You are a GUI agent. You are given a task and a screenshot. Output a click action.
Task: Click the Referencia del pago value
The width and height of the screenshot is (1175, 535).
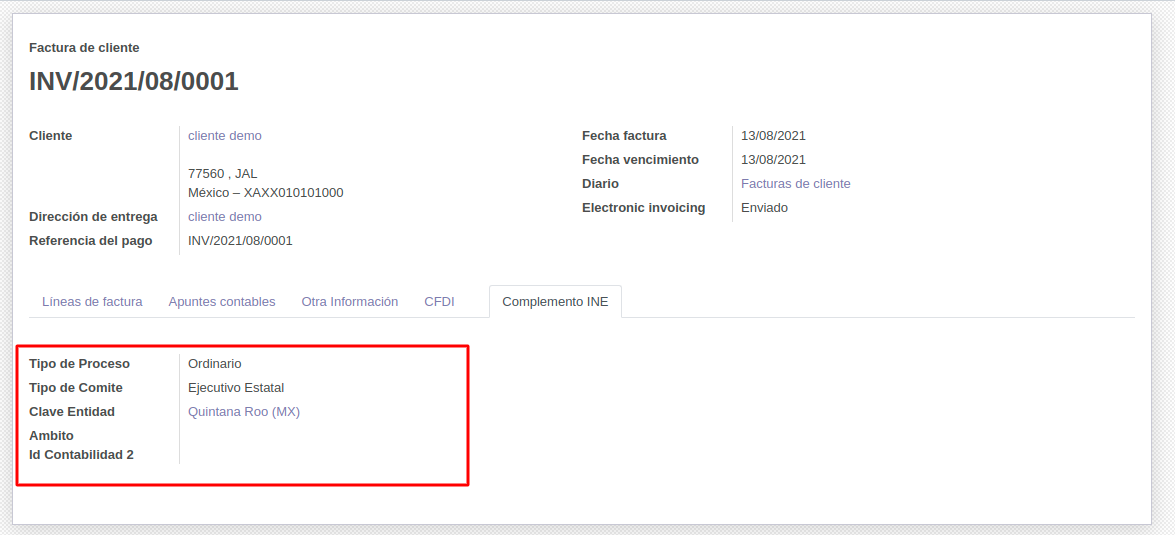[x=240, y=241]
